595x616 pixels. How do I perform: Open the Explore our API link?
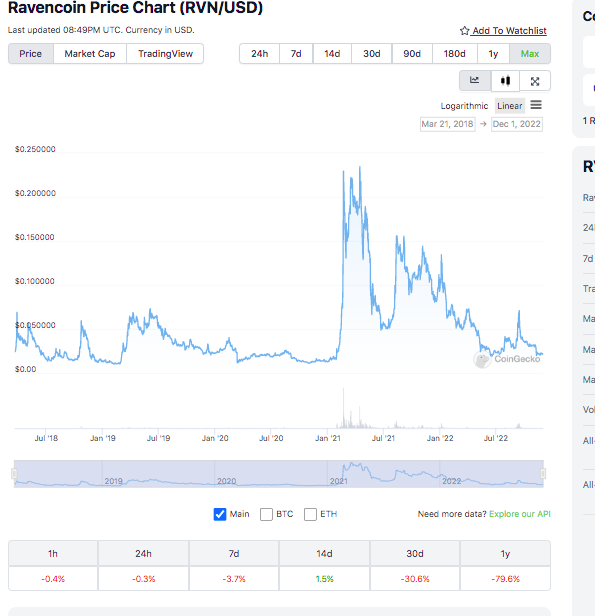(520, 514)
